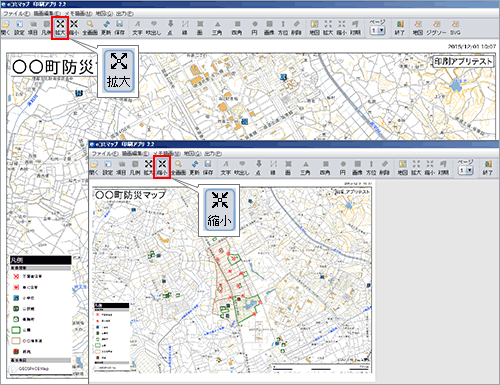Select the 円 circle tool in back window
This screenshot has width=500, height=385.
click(x=255, y=28)
